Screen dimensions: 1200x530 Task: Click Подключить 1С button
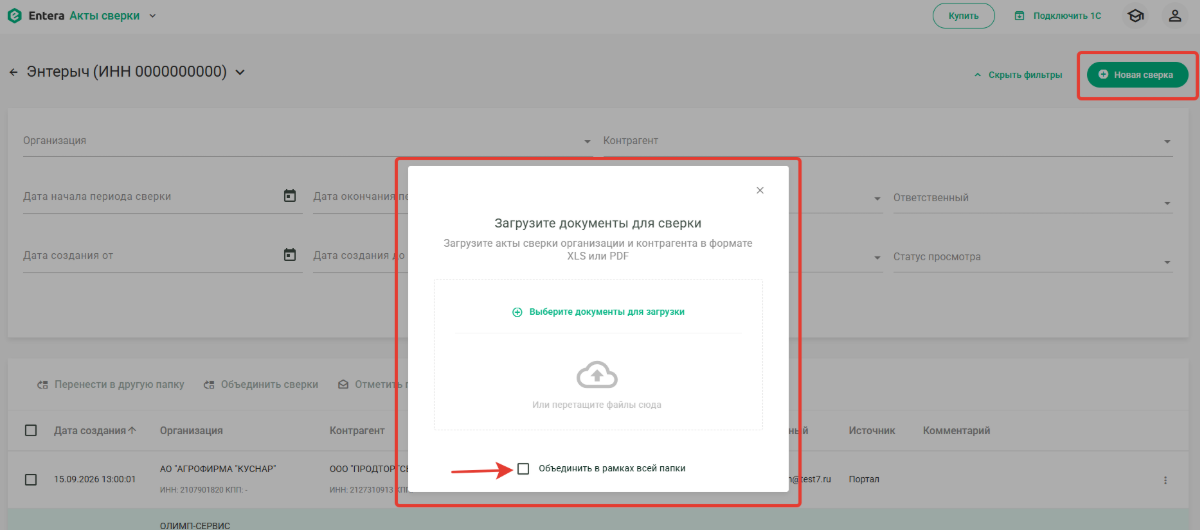click(x=1059, y=16)
